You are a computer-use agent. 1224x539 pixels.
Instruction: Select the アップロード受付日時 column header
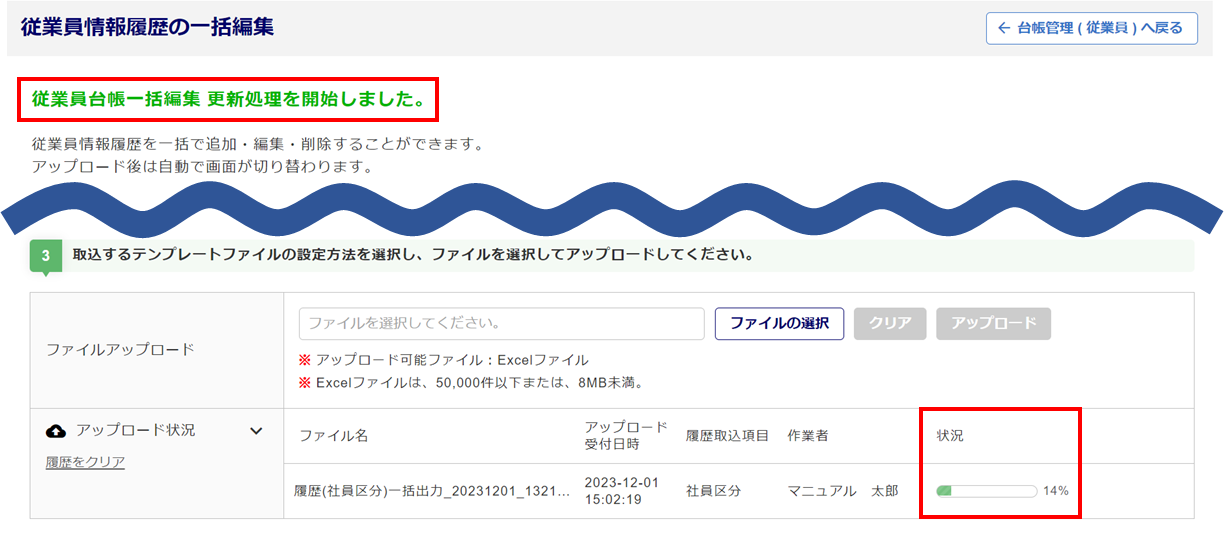(626, 436)
